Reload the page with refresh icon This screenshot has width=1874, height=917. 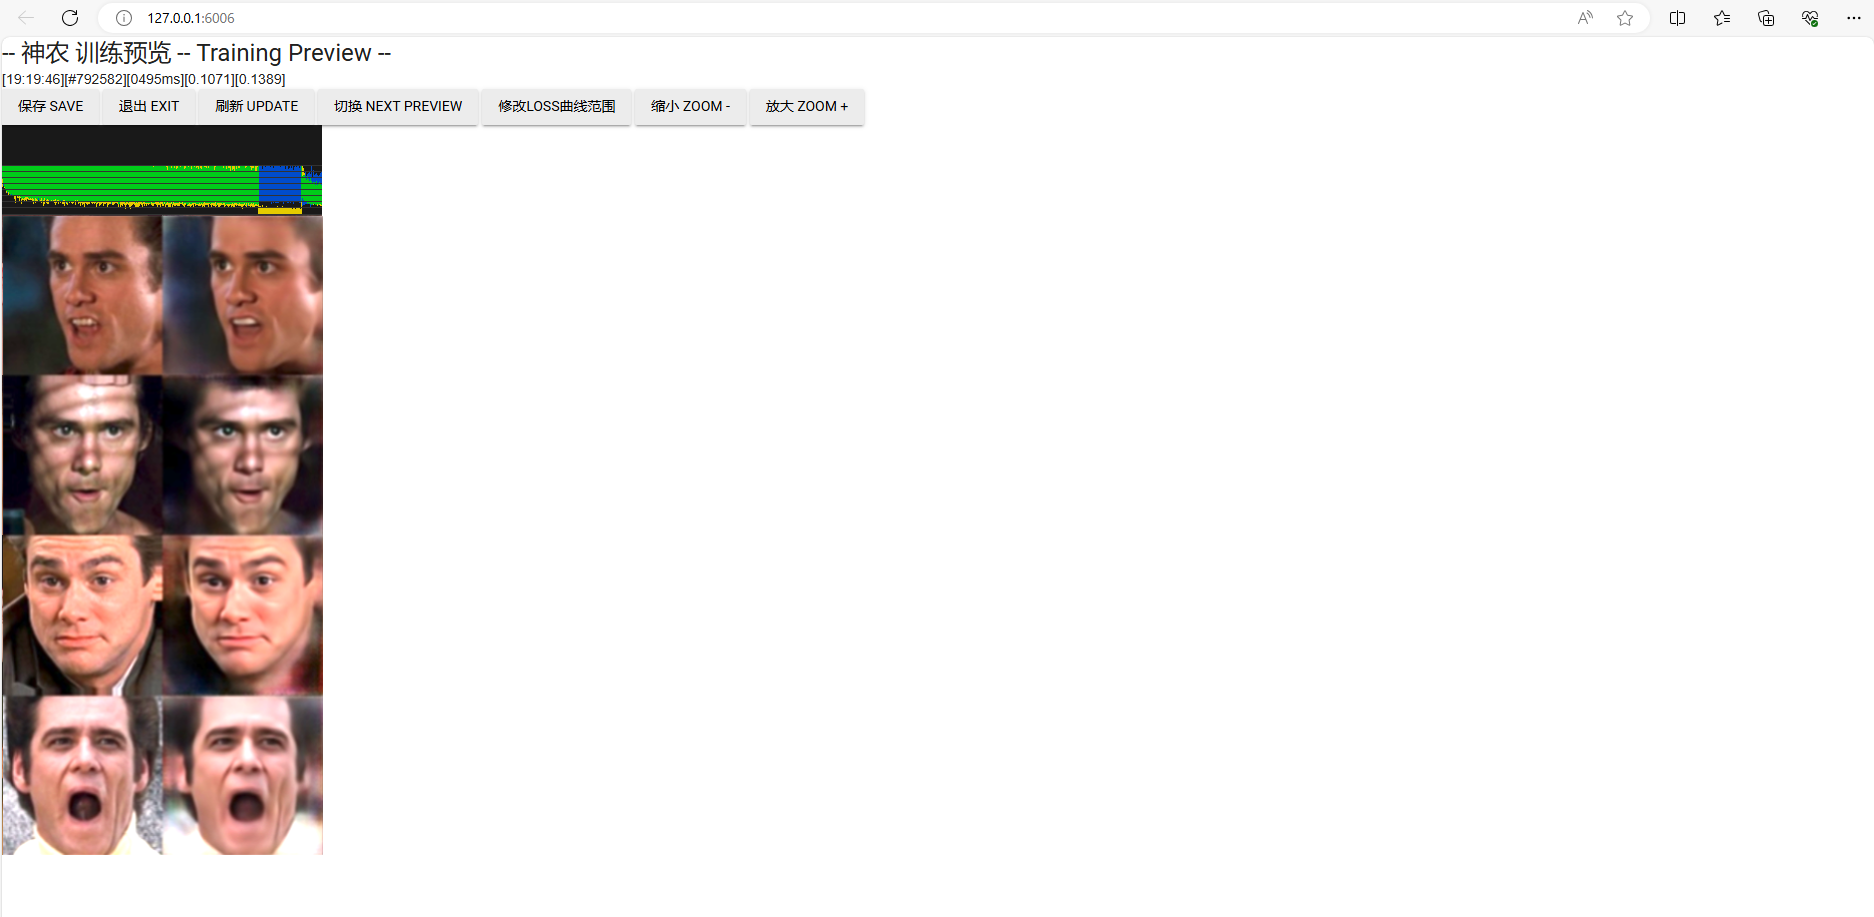pyautogui.click(x=70, y=18)
